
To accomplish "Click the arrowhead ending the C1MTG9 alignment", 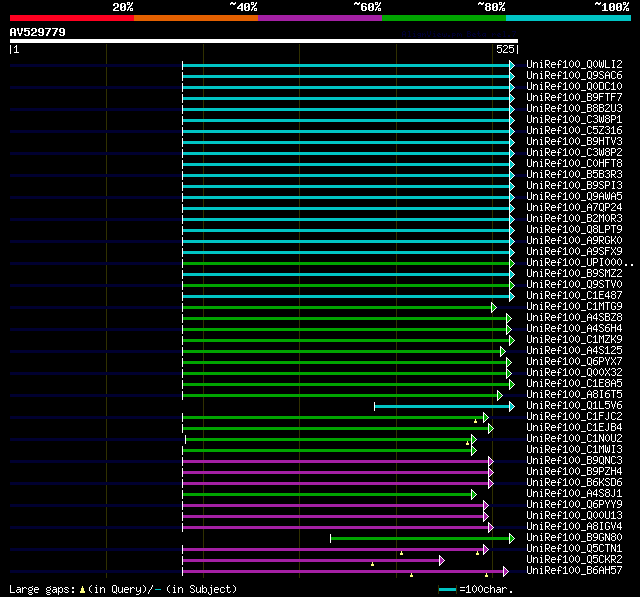I will [x=494, y=307].
